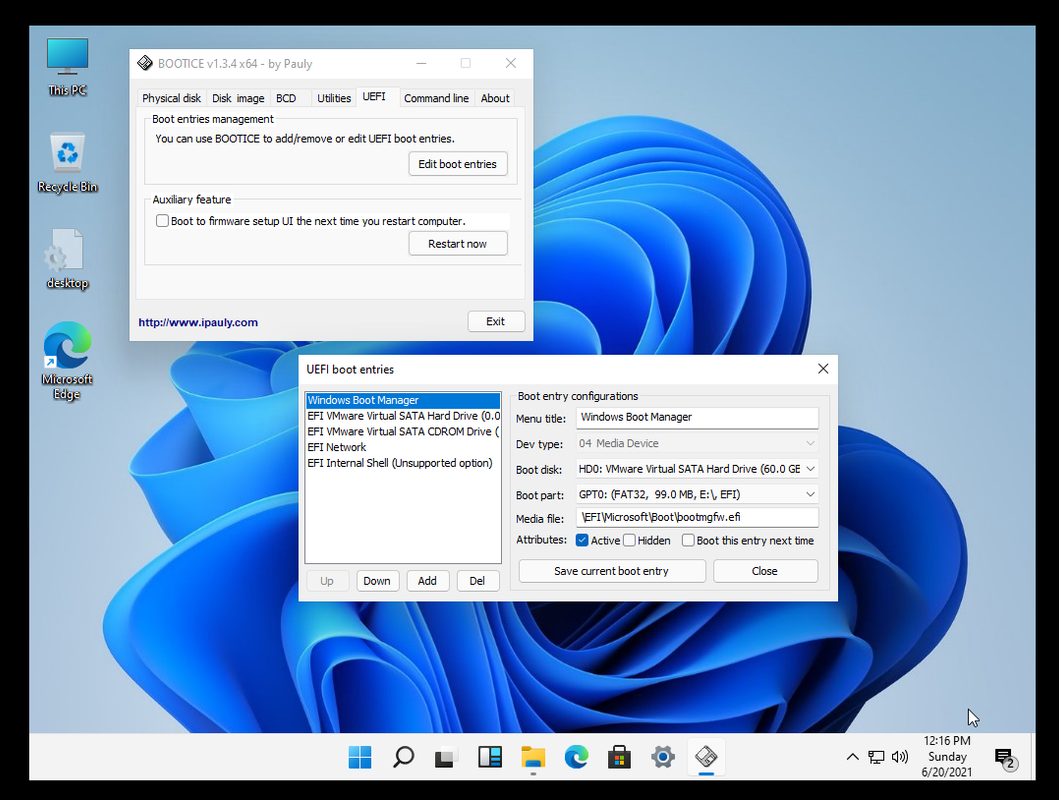Open the taskbar clock and date

coord(946,757)
